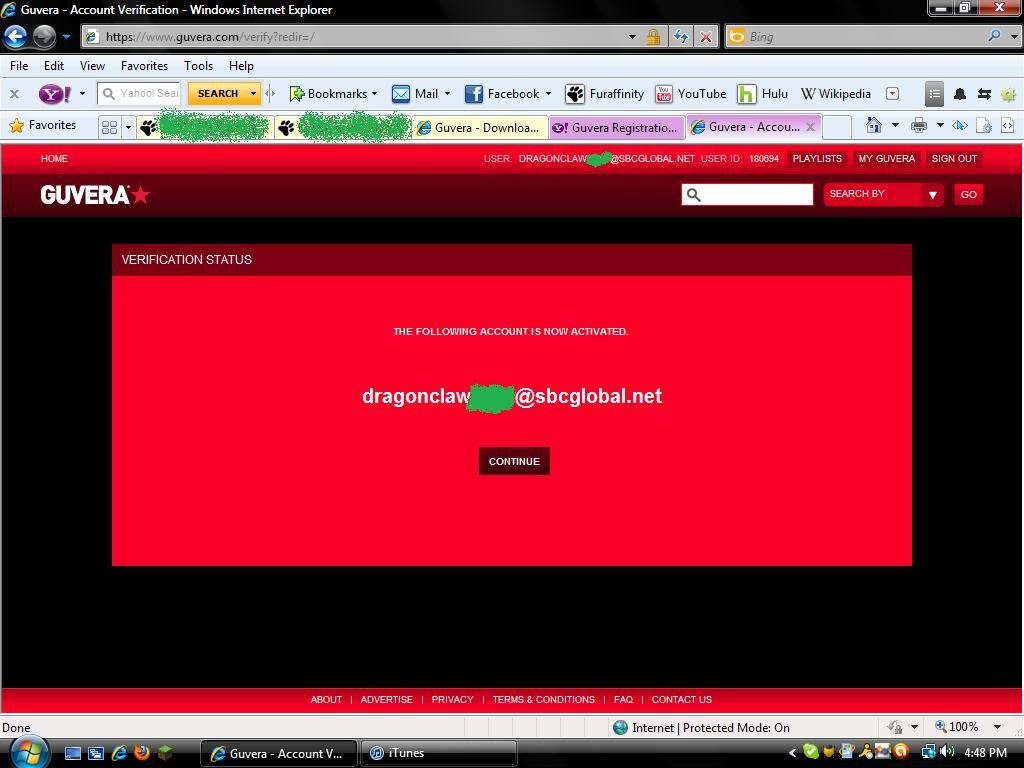Open MY GUVERA page
The width and height of the screenshot is (1024, 768).
[x=886, y=159]
